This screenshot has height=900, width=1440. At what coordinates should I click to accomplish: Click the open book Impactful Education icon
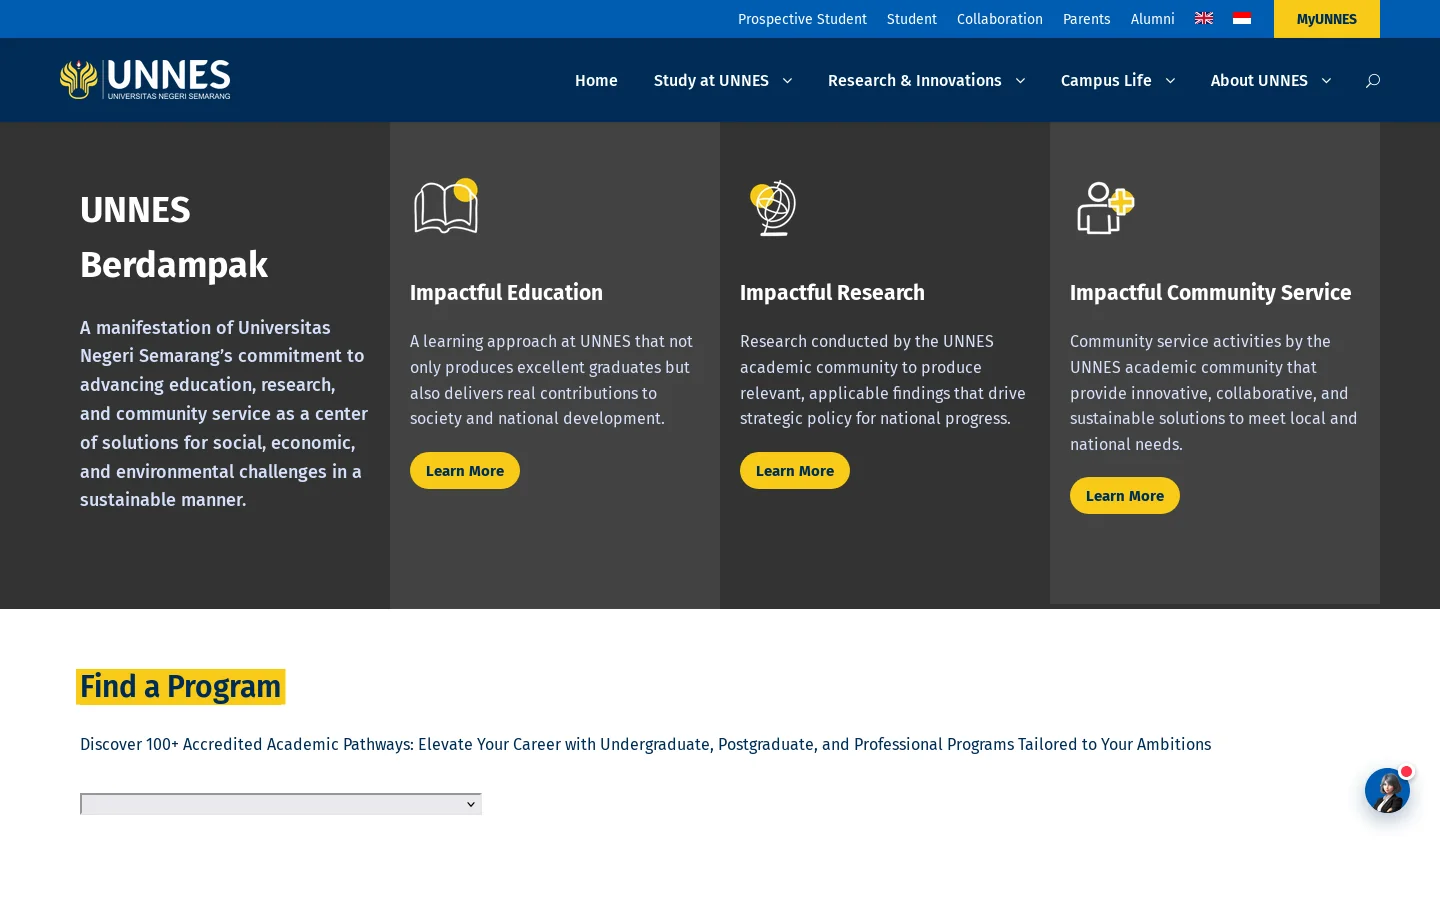[x=446, y=207]
